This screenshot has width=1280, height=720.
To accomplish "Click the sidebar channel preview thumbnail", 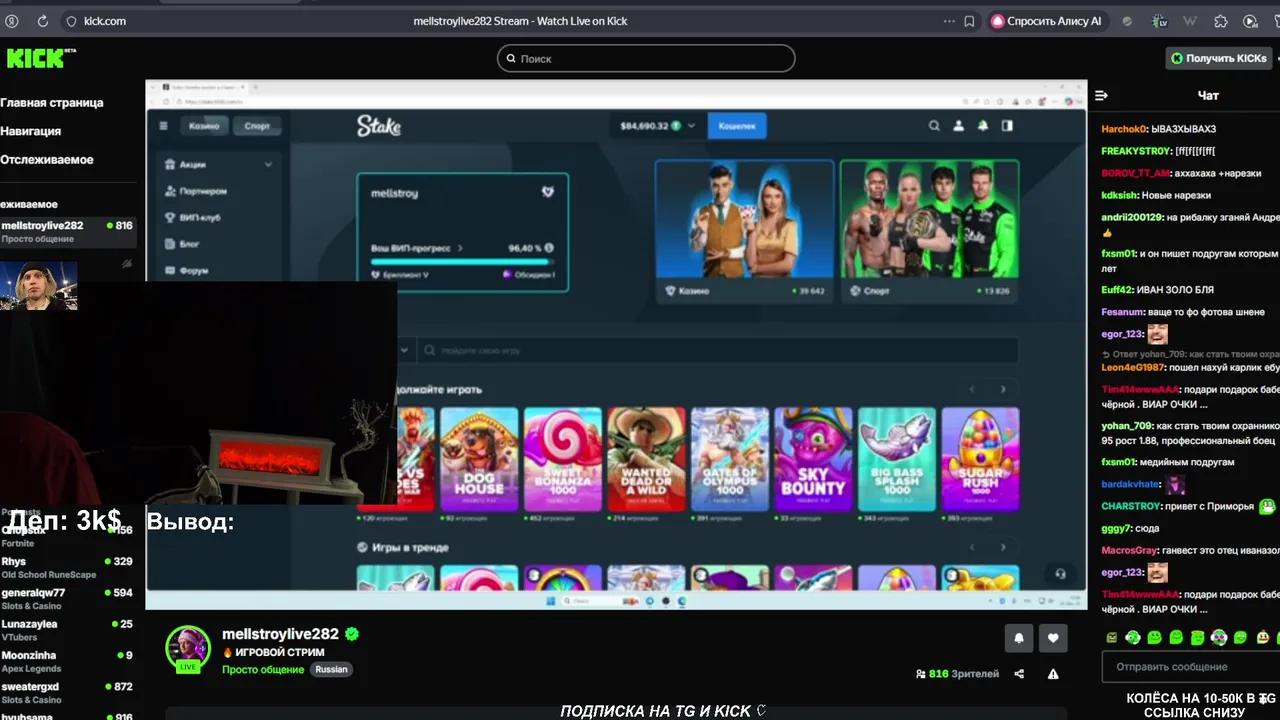I will tap(39, 286).
